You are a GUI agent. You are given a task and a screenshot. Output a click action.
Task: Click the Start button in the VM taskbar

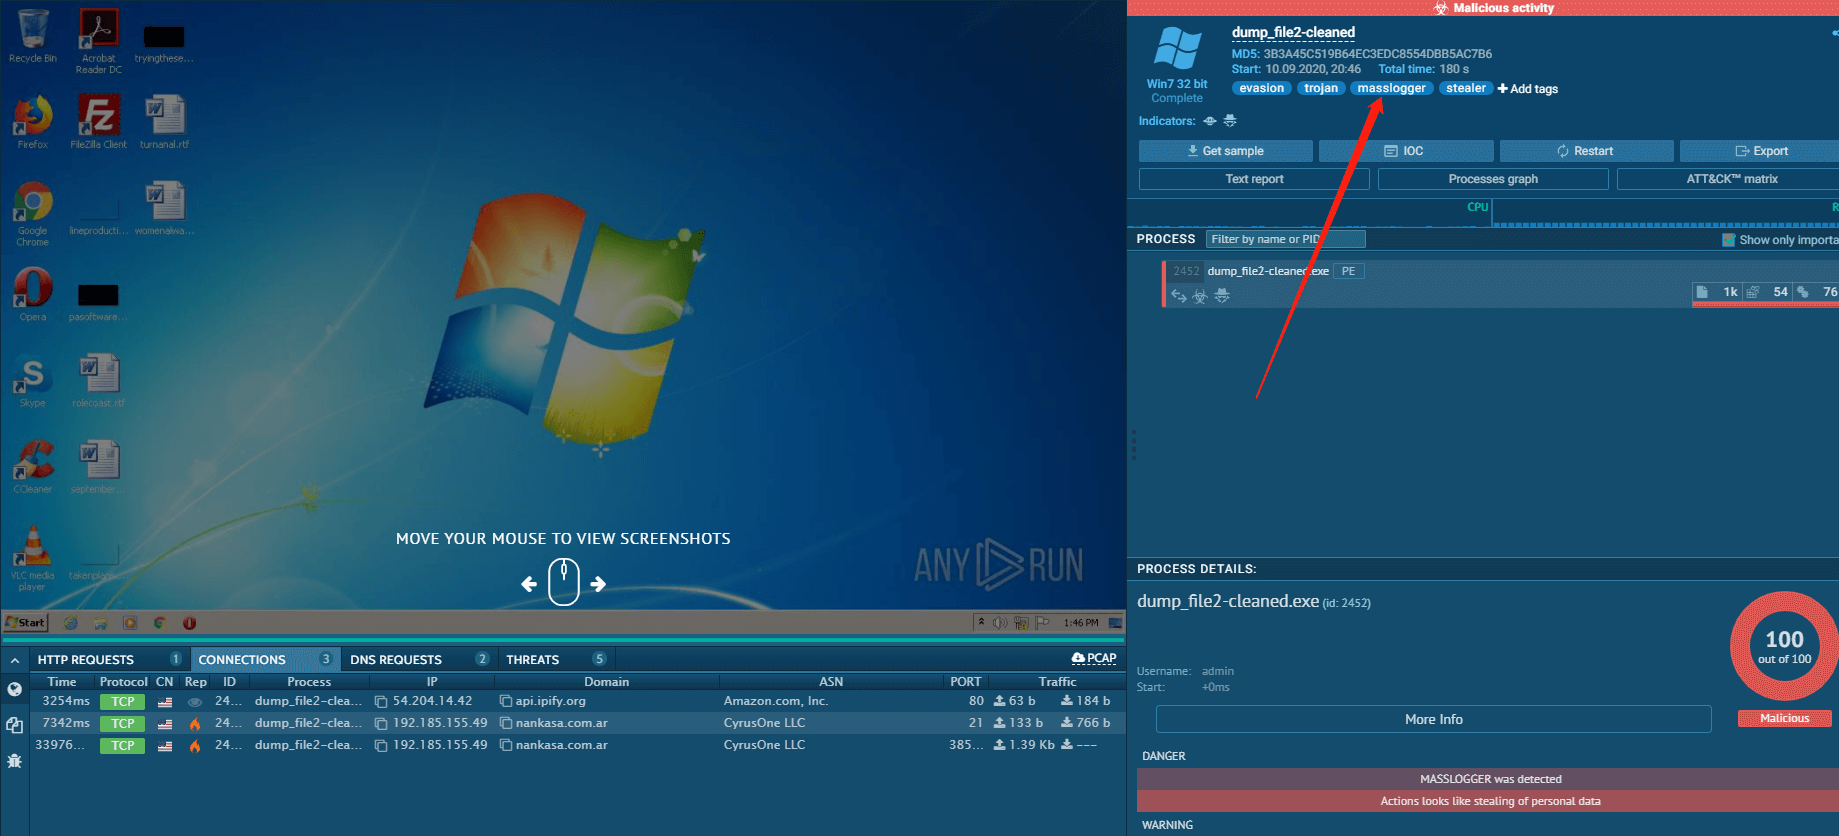click(x=25, y=622)
